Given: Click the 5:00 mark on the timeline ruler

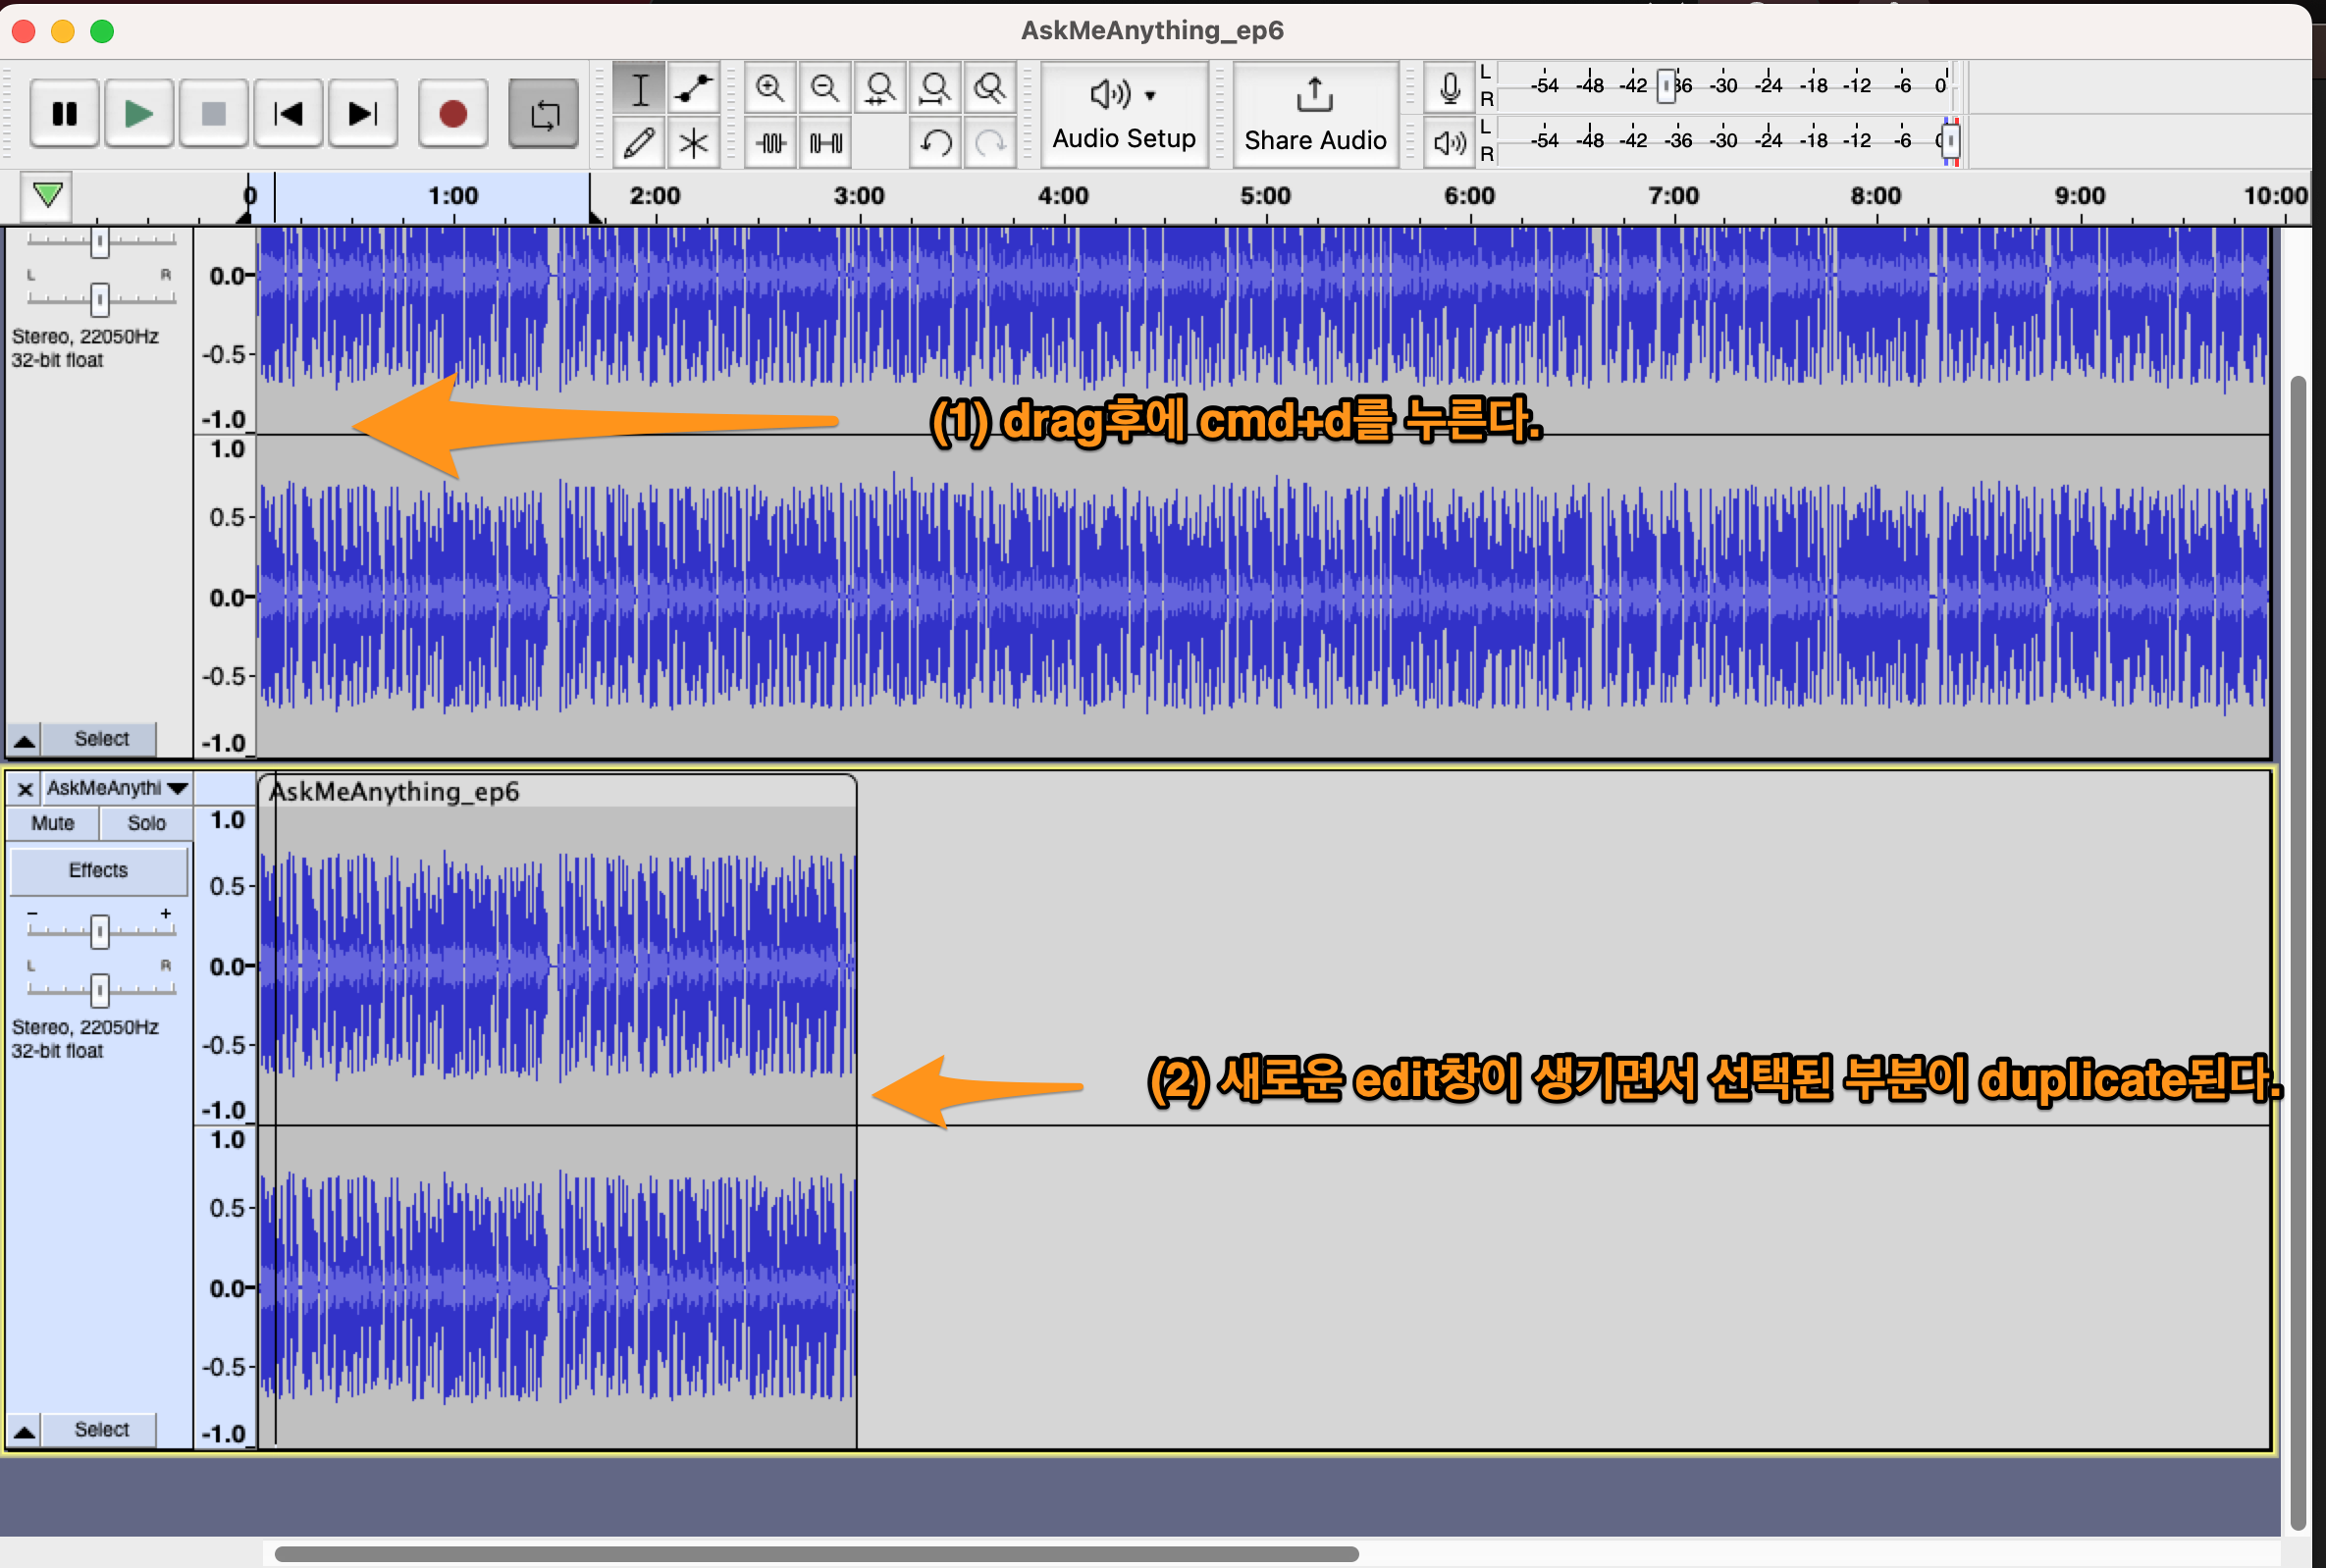Looking at the screenshot, I should [x=1265, y=196].
